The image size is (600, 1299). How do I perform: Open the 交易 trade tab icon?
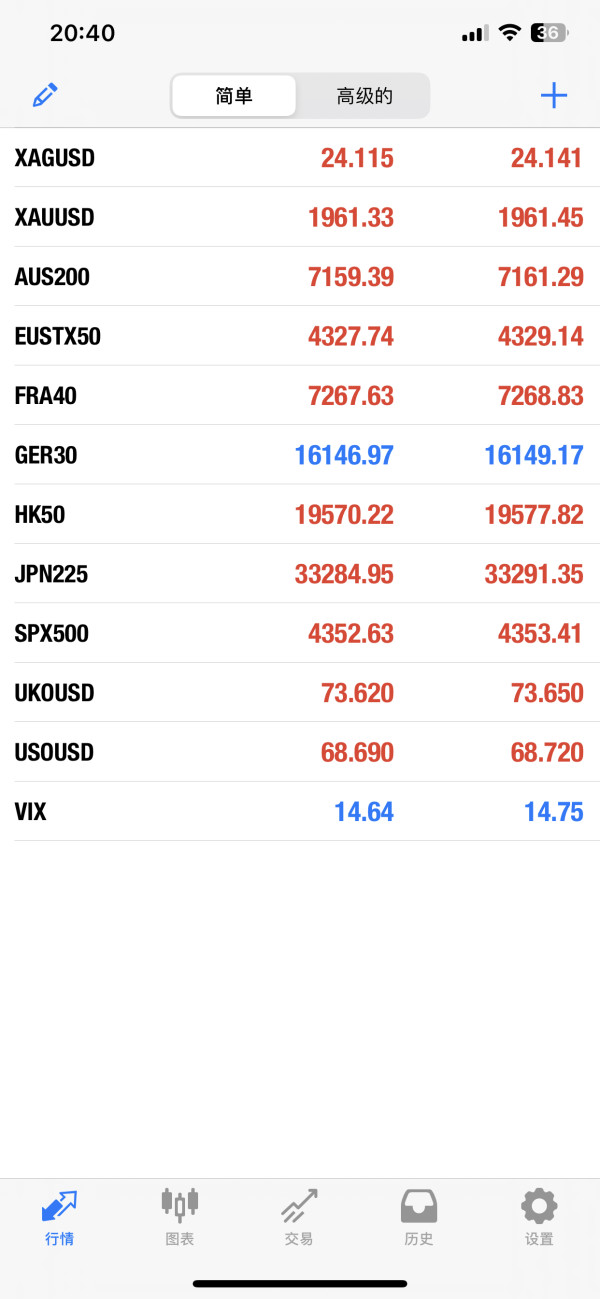[299, 1205]
